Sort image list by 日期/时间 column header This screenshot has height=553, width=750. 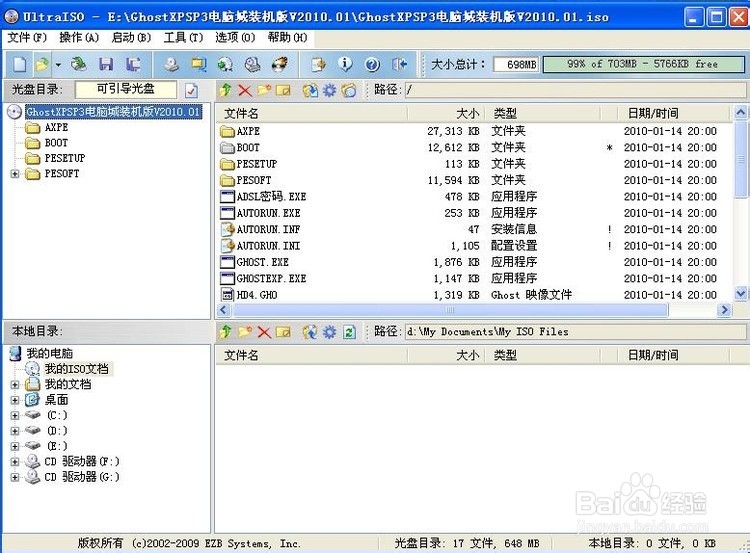pyautogui.click(x=673, y=113)
